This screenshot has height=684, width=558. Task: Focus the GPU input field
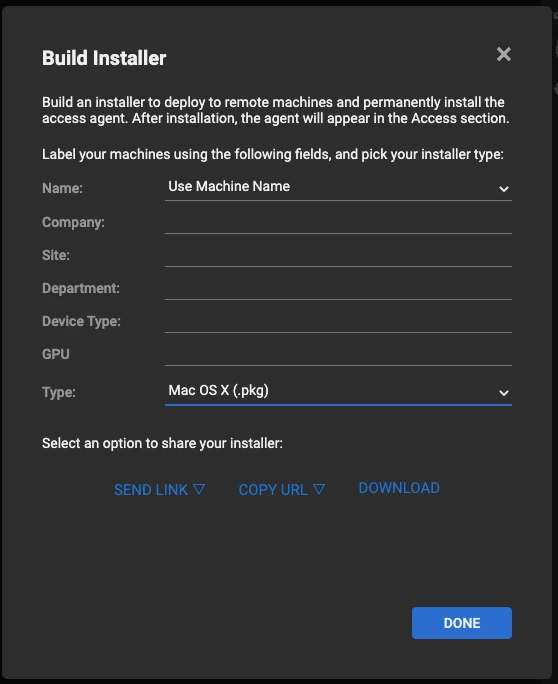click(x=338, y=354)
